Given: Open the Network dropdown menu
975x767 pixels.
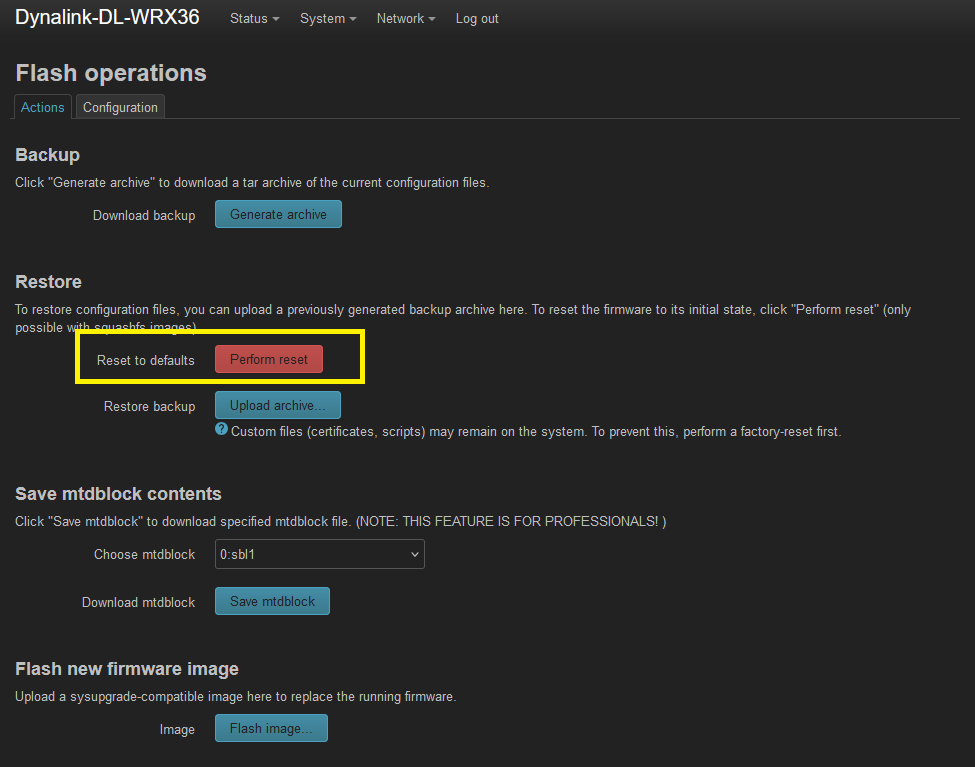Looking at the screenshot, I should [x=405, y=19].
